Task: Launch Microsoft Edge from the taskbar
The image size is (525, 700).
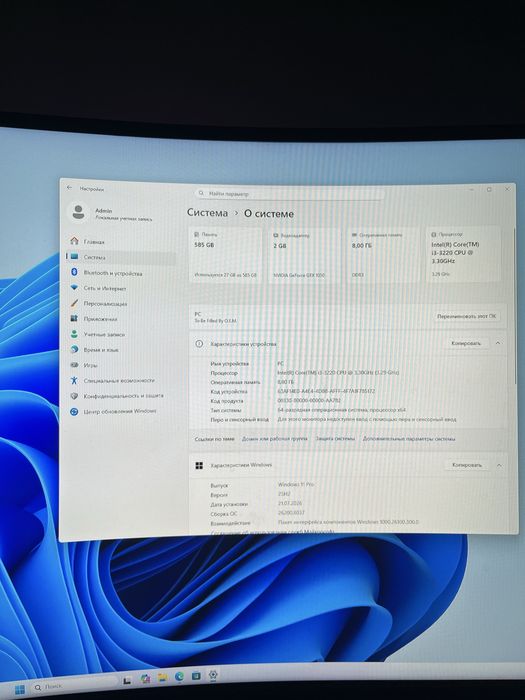Action: (179, 677)
